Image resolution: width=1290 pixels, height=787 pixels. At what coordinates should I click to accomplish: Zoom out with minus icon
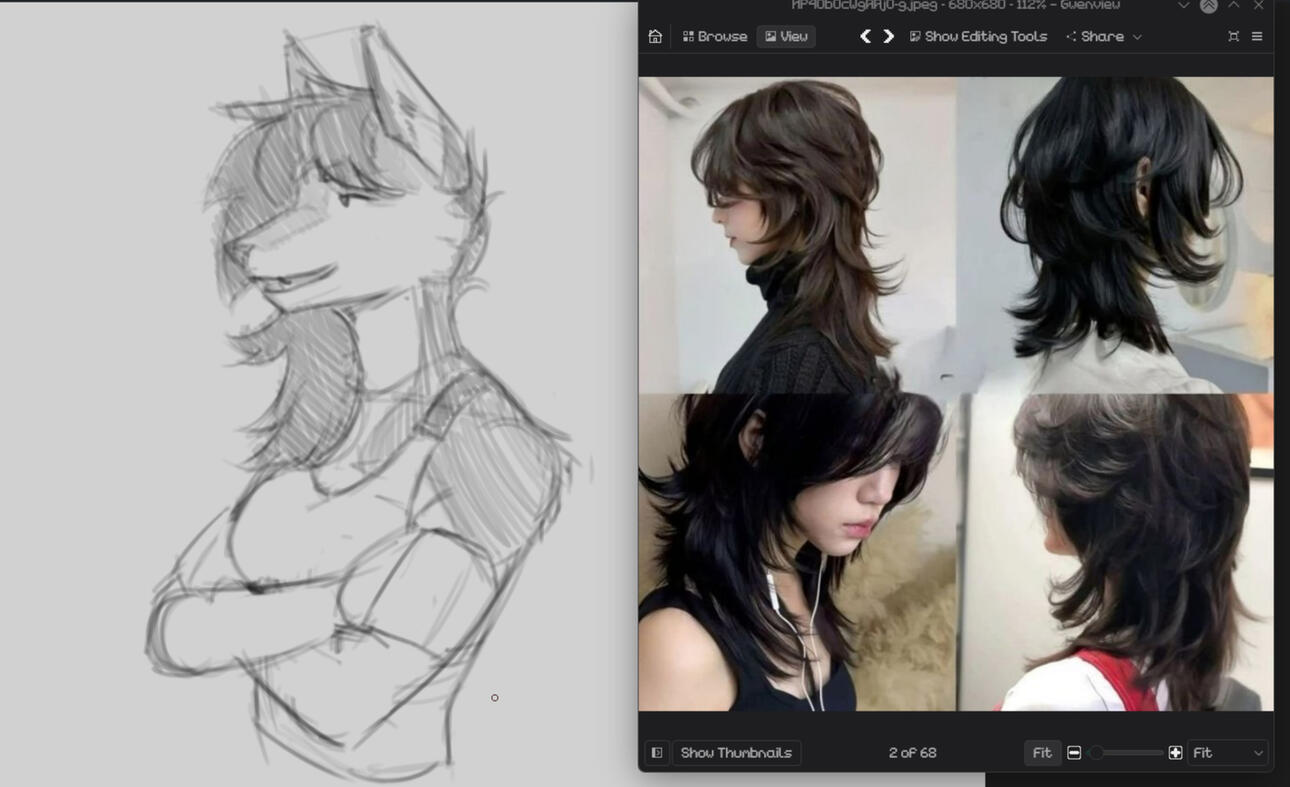point(1074,752)
